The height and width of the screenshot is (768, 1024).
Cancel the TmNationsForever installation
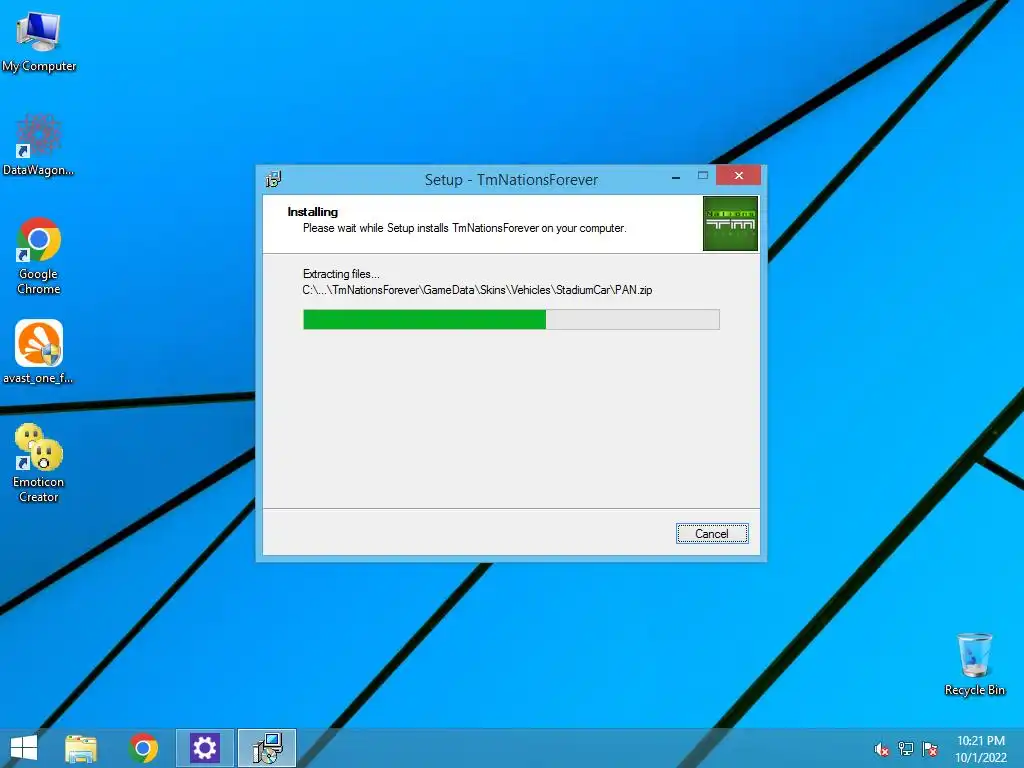pos(712,534)
